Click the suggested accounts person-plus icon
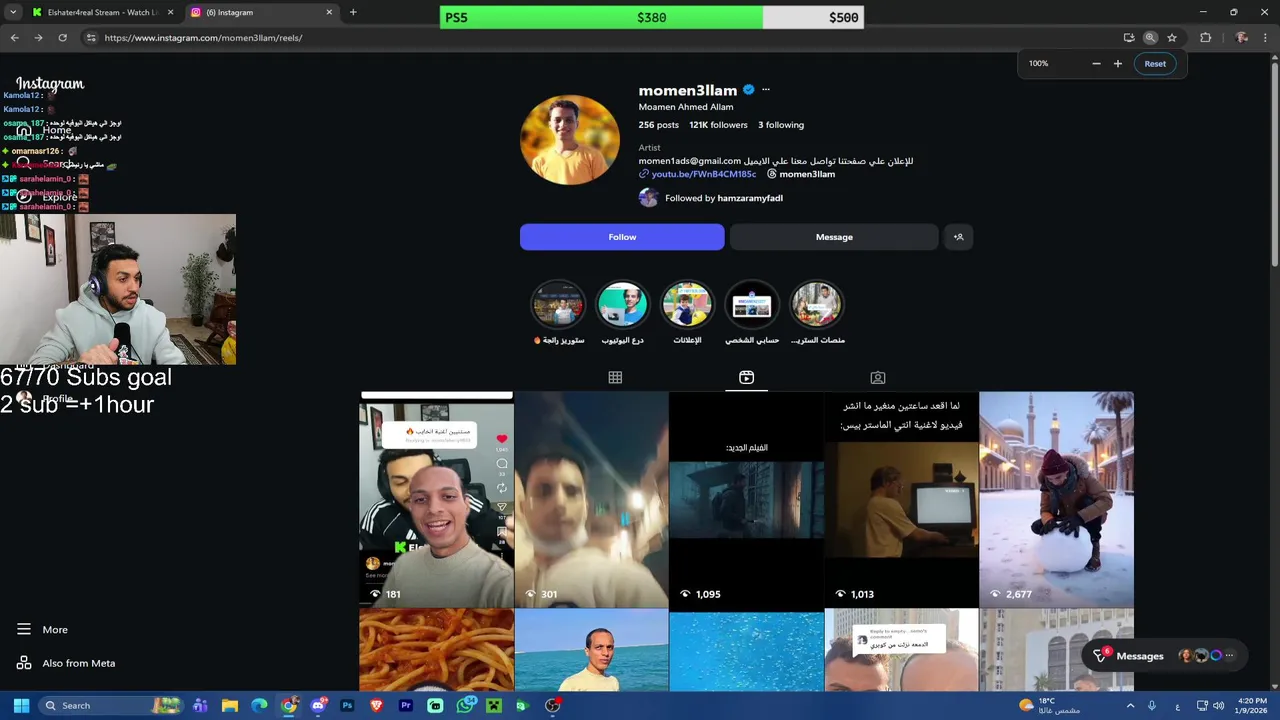Image resolution: width=1280 pixels, height=720 pixels. tap(958, 237)
